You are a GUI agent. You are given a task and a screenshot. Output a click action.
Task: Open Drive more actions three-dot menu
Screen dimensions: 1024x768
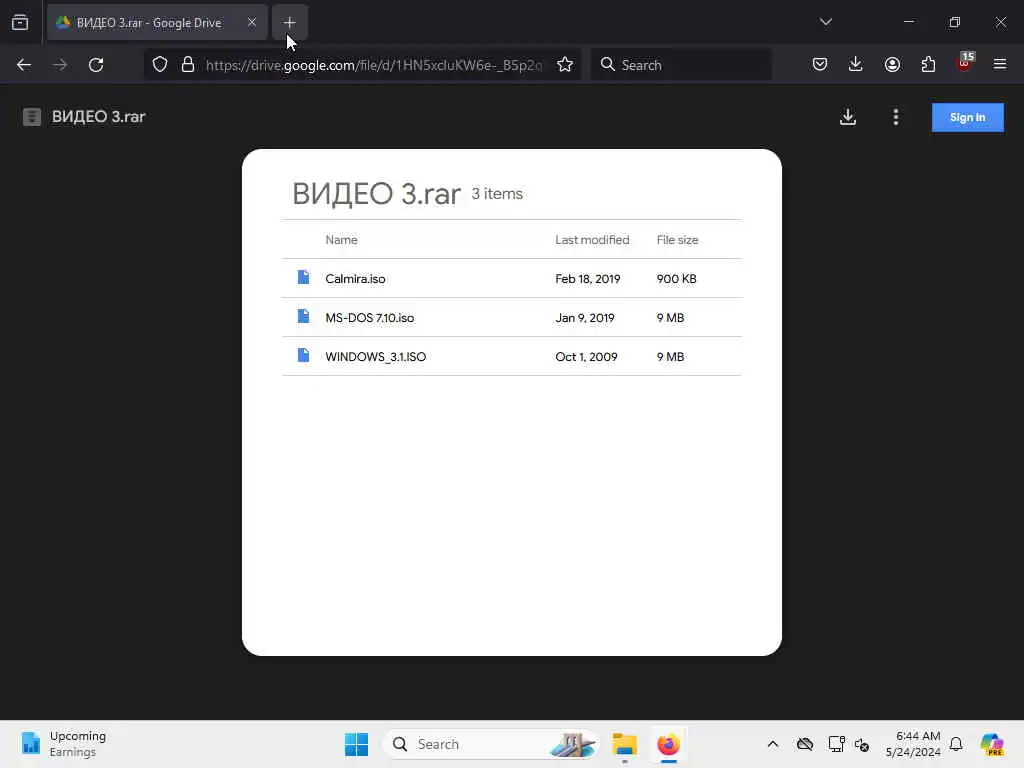tap(895, 117)
